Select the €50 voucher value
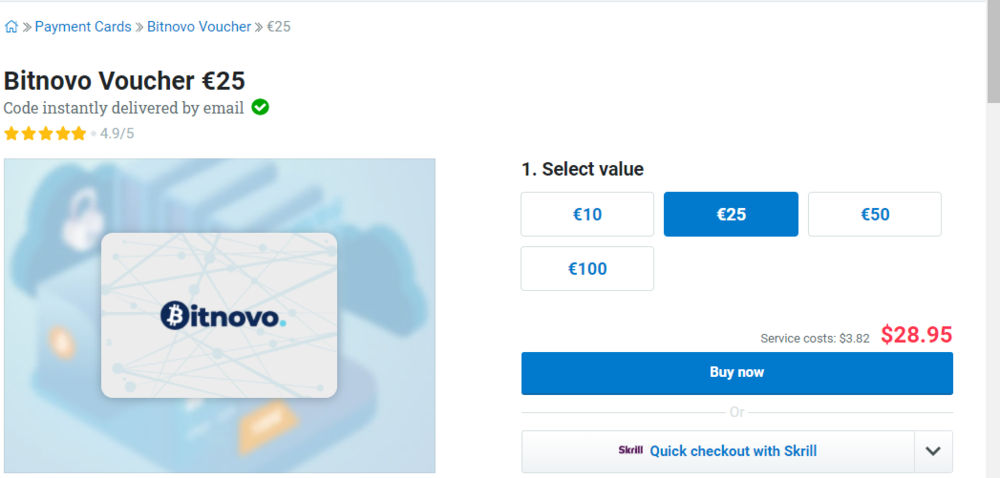Viewport: 1000px width, 478px height. click(875, 214)
